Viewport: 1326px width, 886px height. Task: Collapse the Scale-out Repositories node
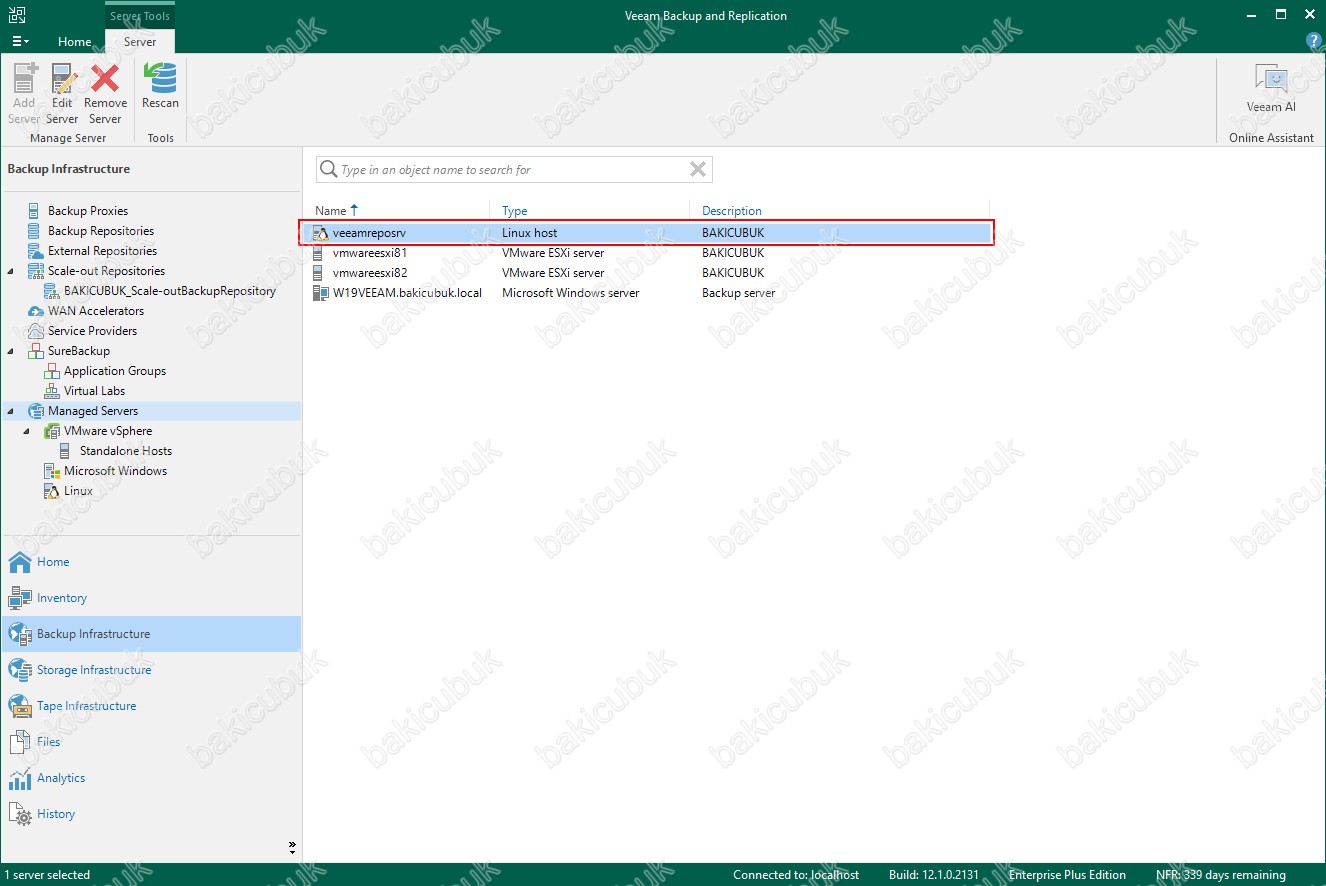click(11, 271)
